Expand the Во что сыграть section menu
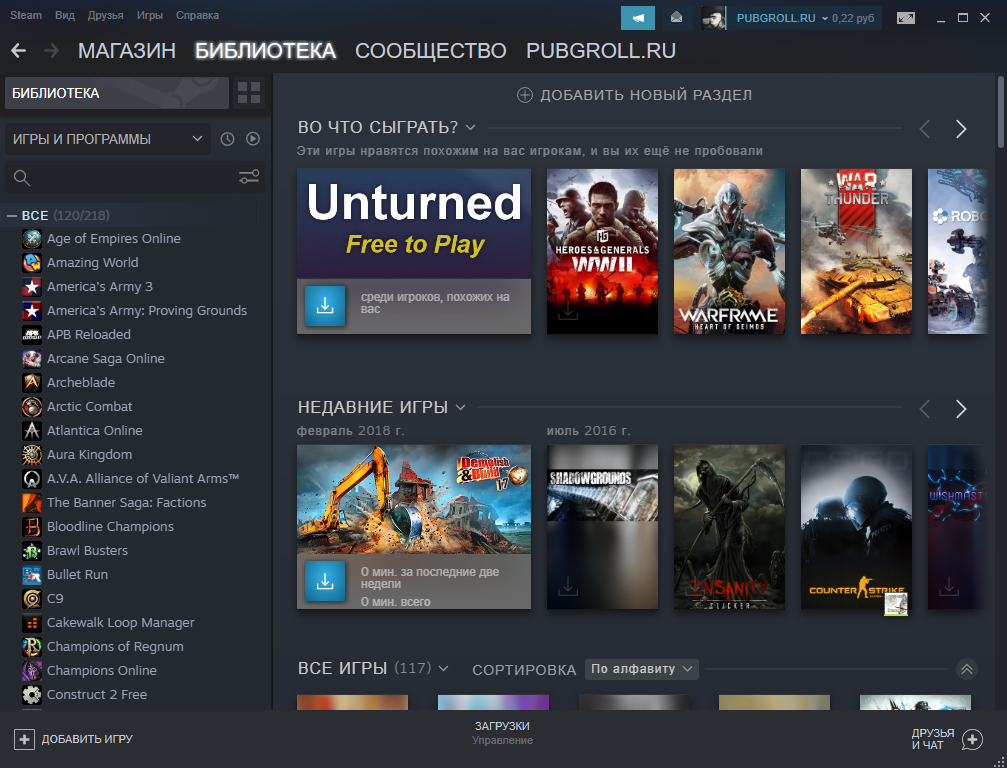The width and height of the screenshot is (1007, 768). tap(470, 127)
